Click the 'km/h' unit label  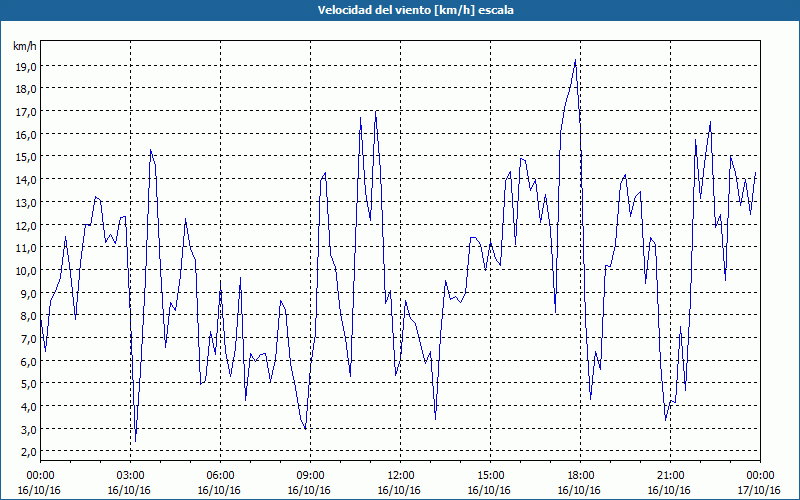tap(25, 47)
